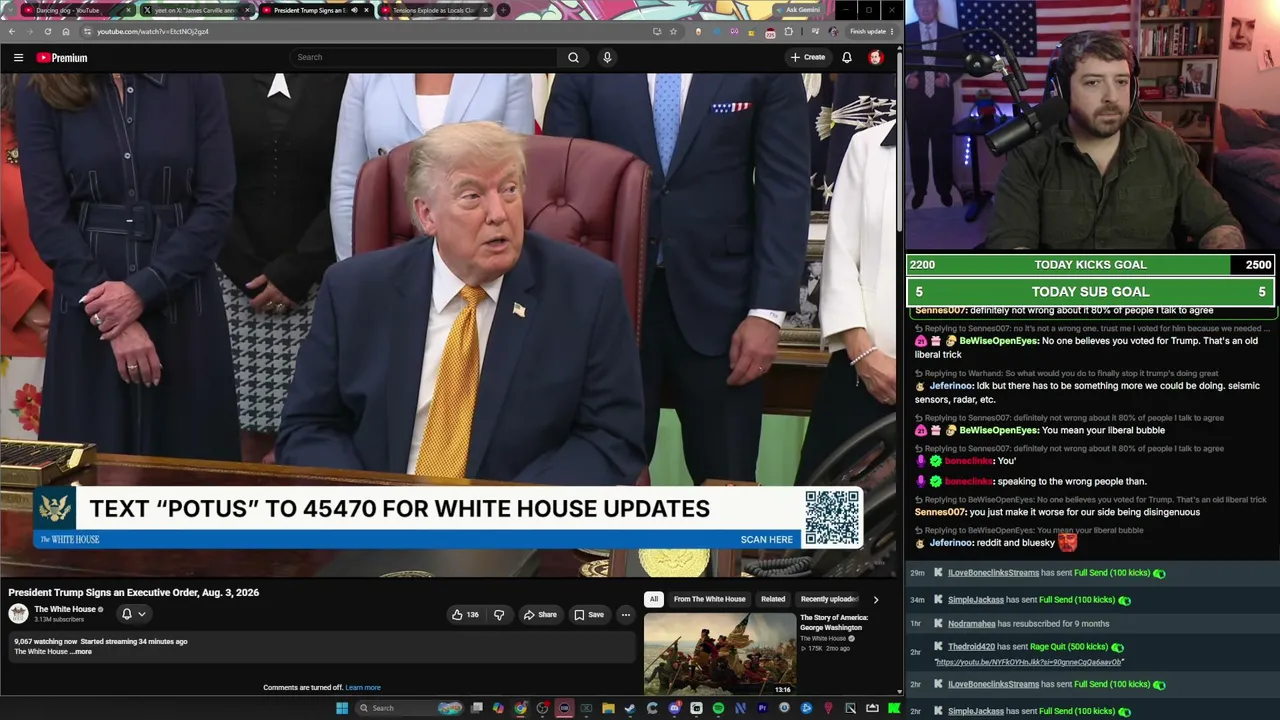Screen dimensions: 1280x720
Task: Open new browser tab with plus
Action: tap(503, 10)
